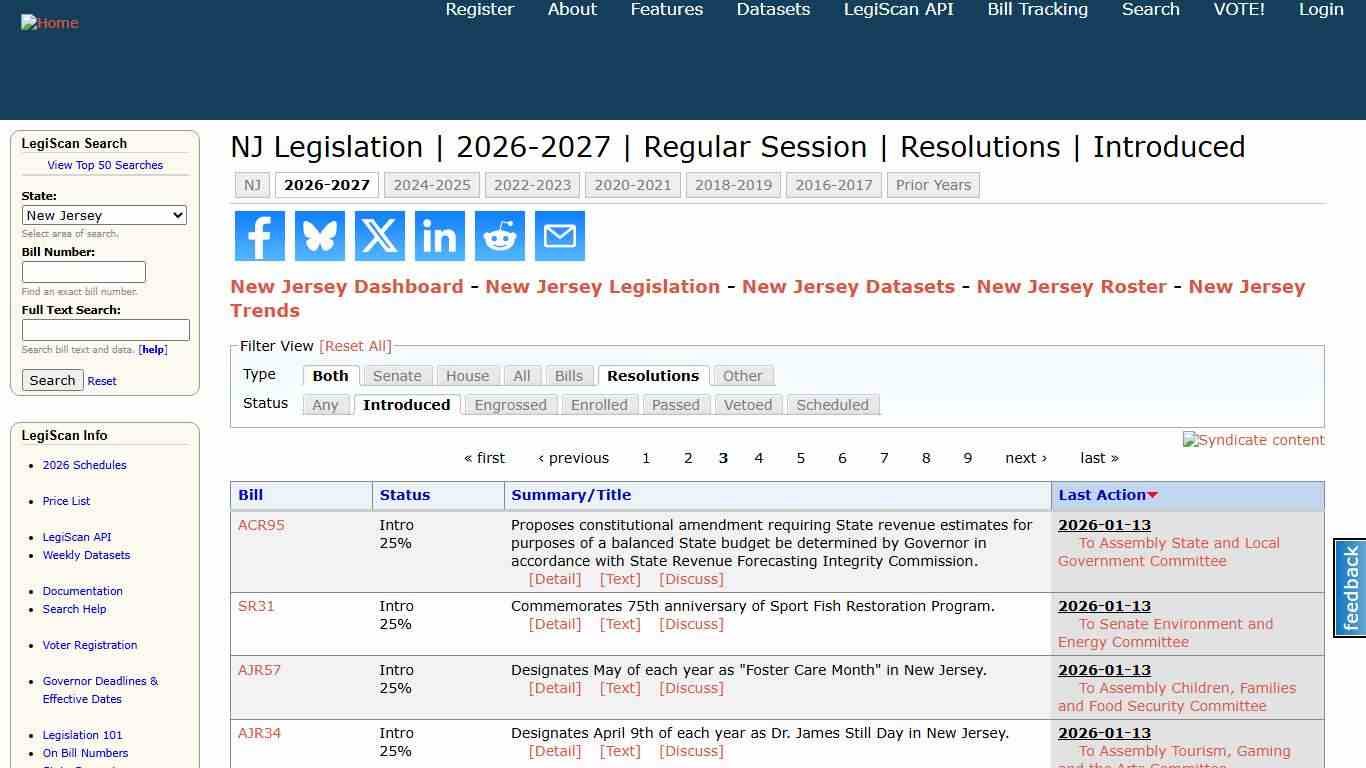Click the Search button in sidebar
The height and width of the screenshot is (768, 1366).
pos(52,380)
